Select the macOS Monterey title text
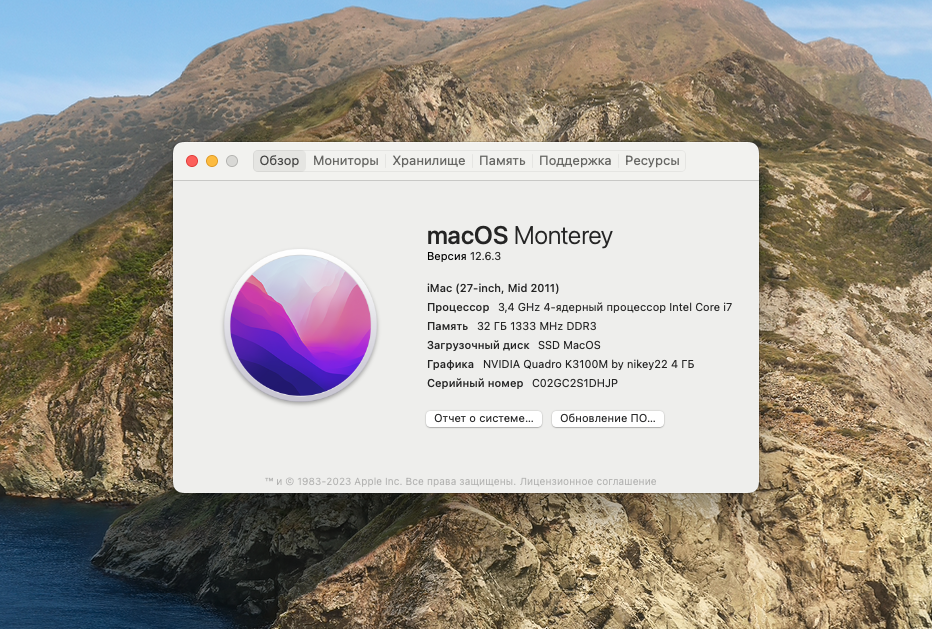This screenshot has width=932, height=629. [519, 236]
